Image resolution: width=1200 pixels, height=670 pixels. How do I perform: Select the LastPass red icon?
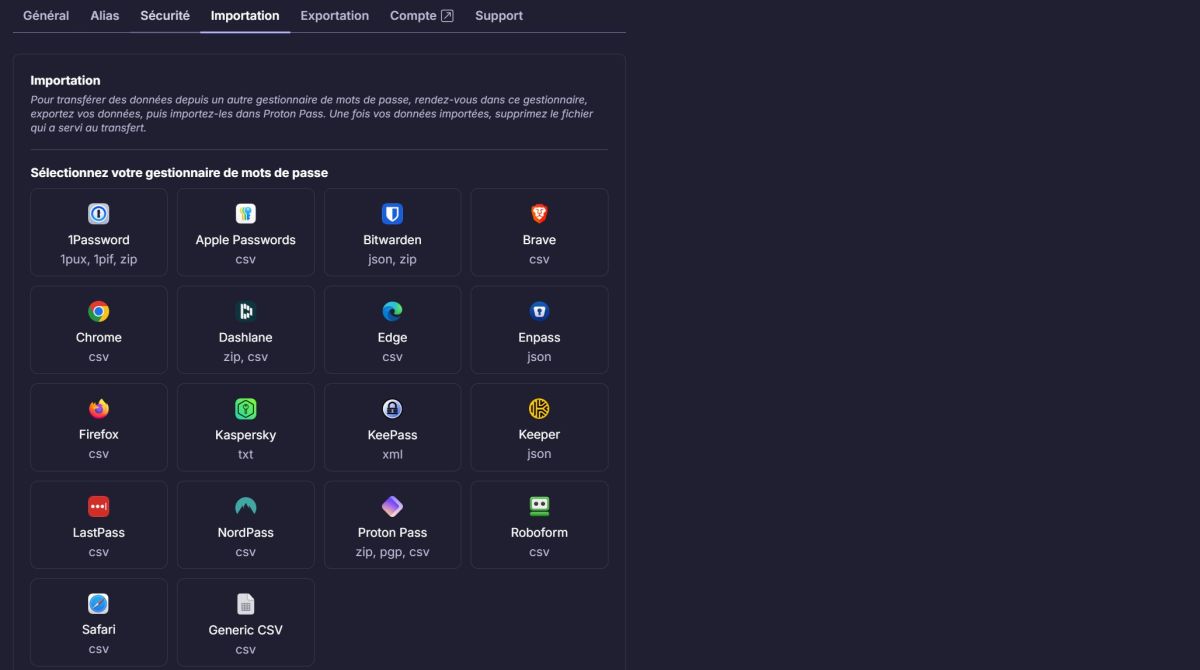[x=99, y=506]
